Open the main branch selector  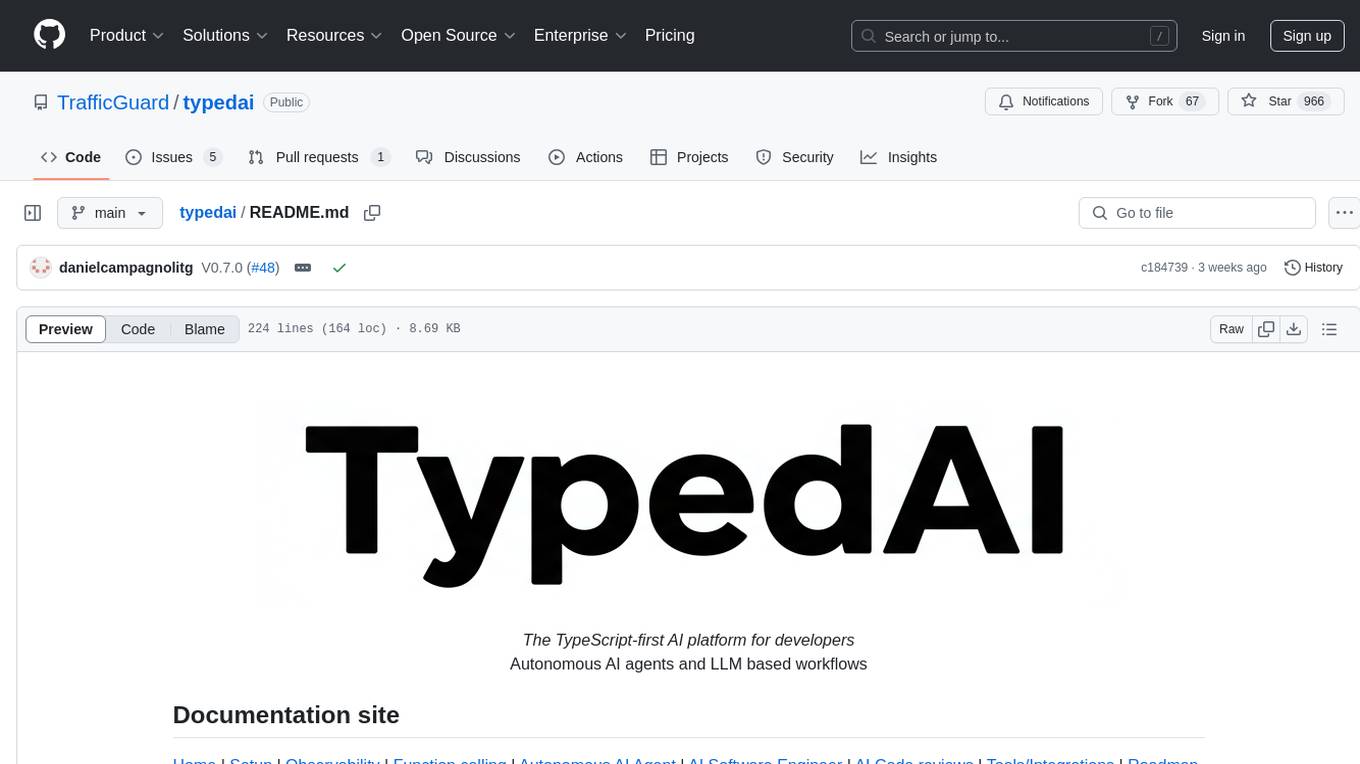point(109,213)
